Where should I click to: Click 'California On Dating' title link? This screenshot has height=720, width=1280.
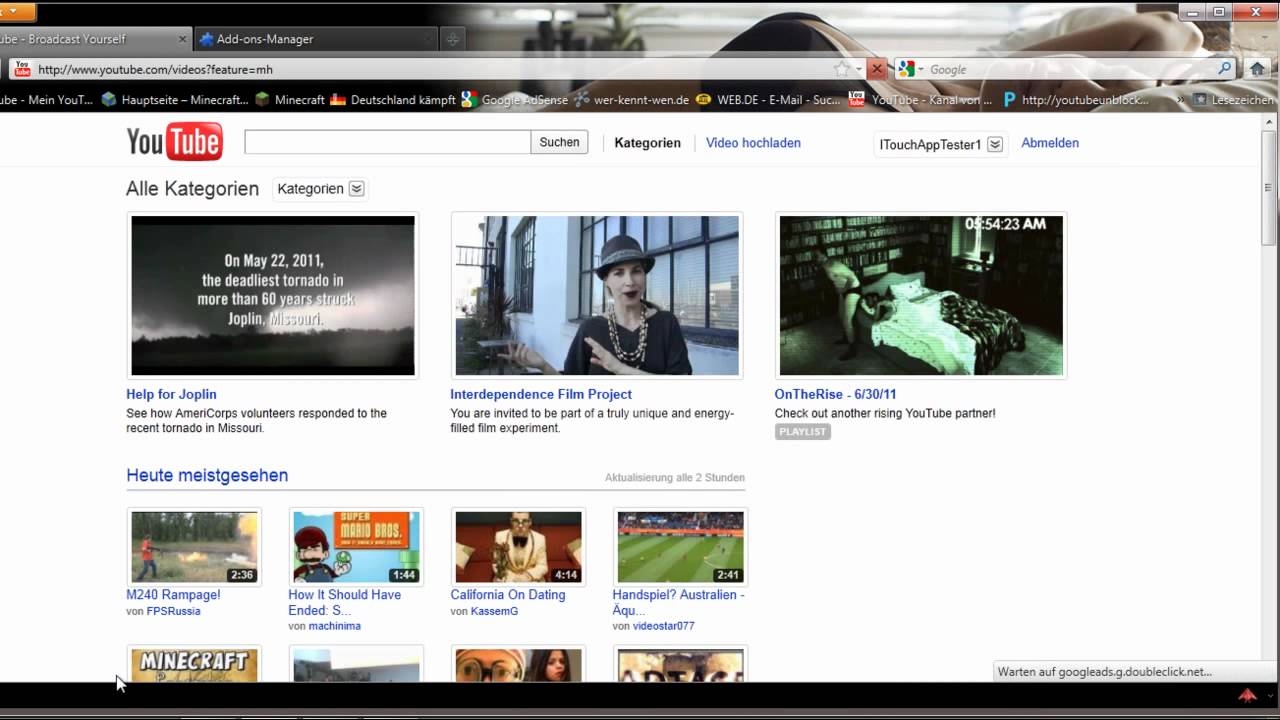tap(508, 594)
